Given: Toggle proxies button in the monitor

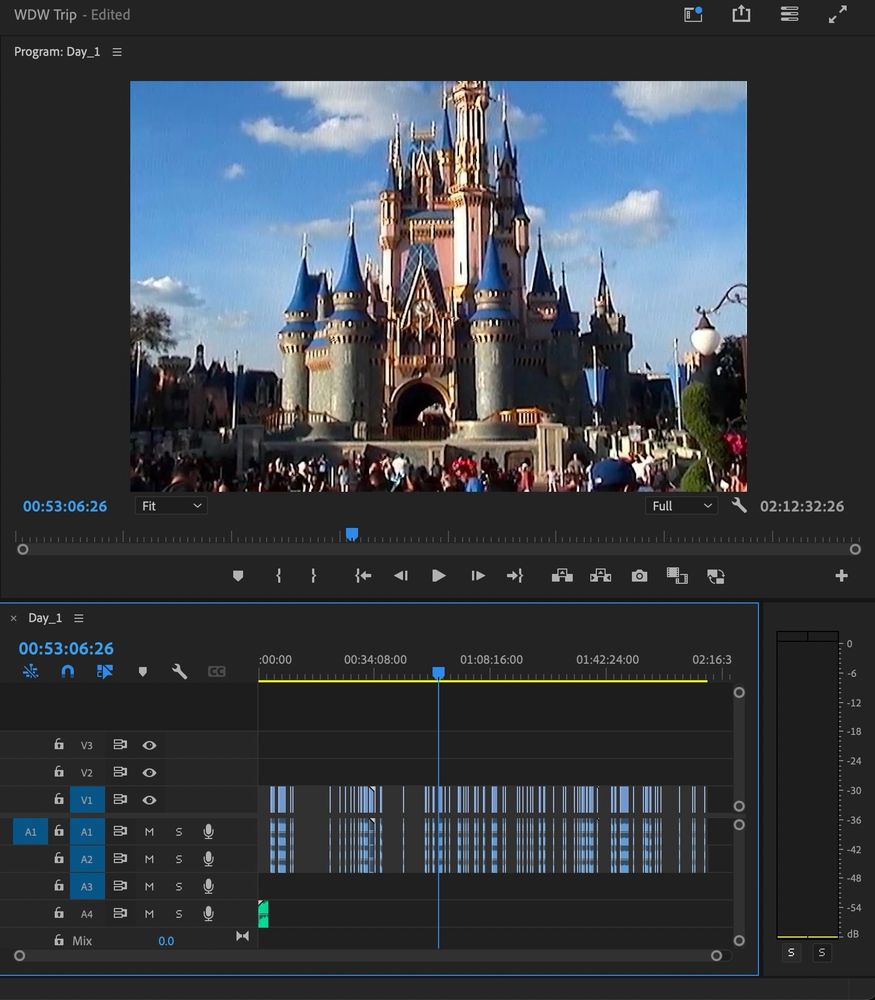Looking at the screenshot, I should (x=716, y=577).
